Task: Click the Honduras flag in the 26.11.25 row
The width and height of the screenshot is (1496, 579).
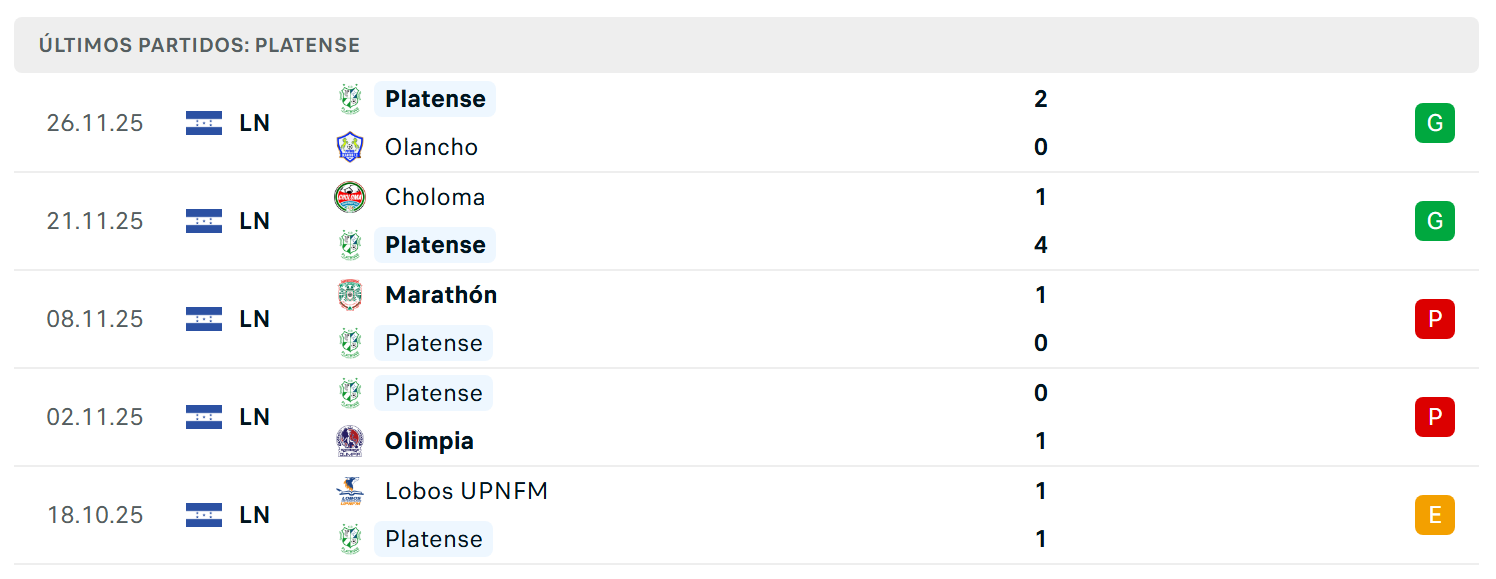Action: [x=204, y=123]
